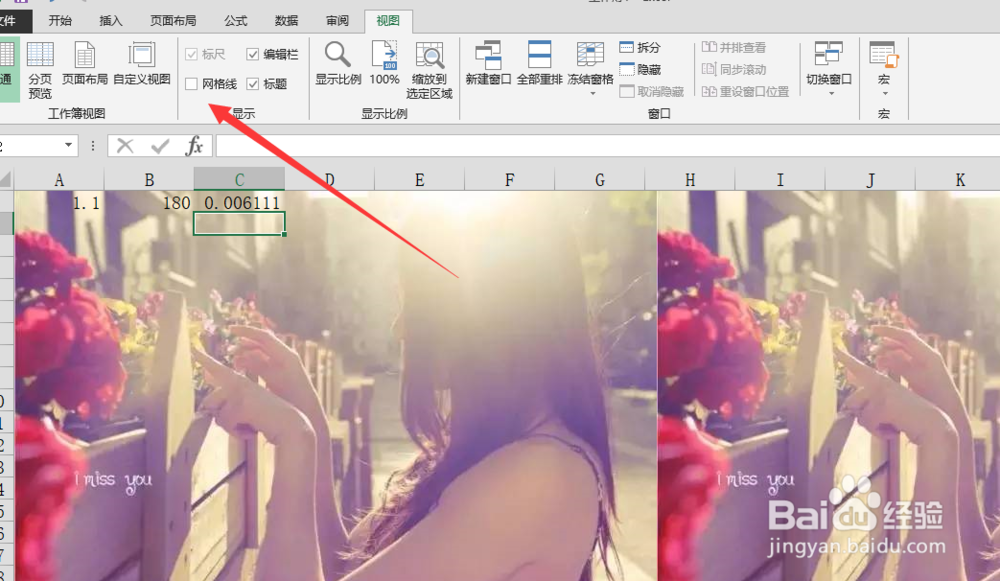
Task: Select cell containing 1.1
Action: pos(59,203)
